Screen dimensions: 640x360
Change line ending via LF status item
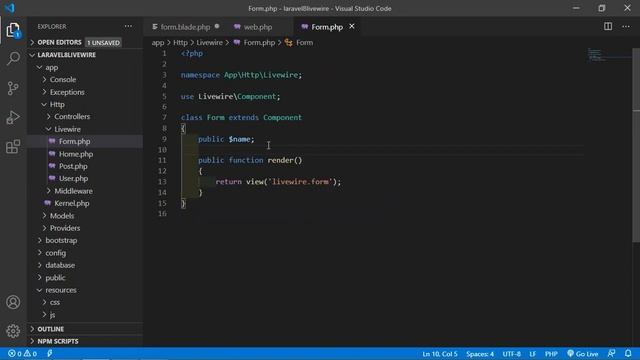(x=533, y=353)
